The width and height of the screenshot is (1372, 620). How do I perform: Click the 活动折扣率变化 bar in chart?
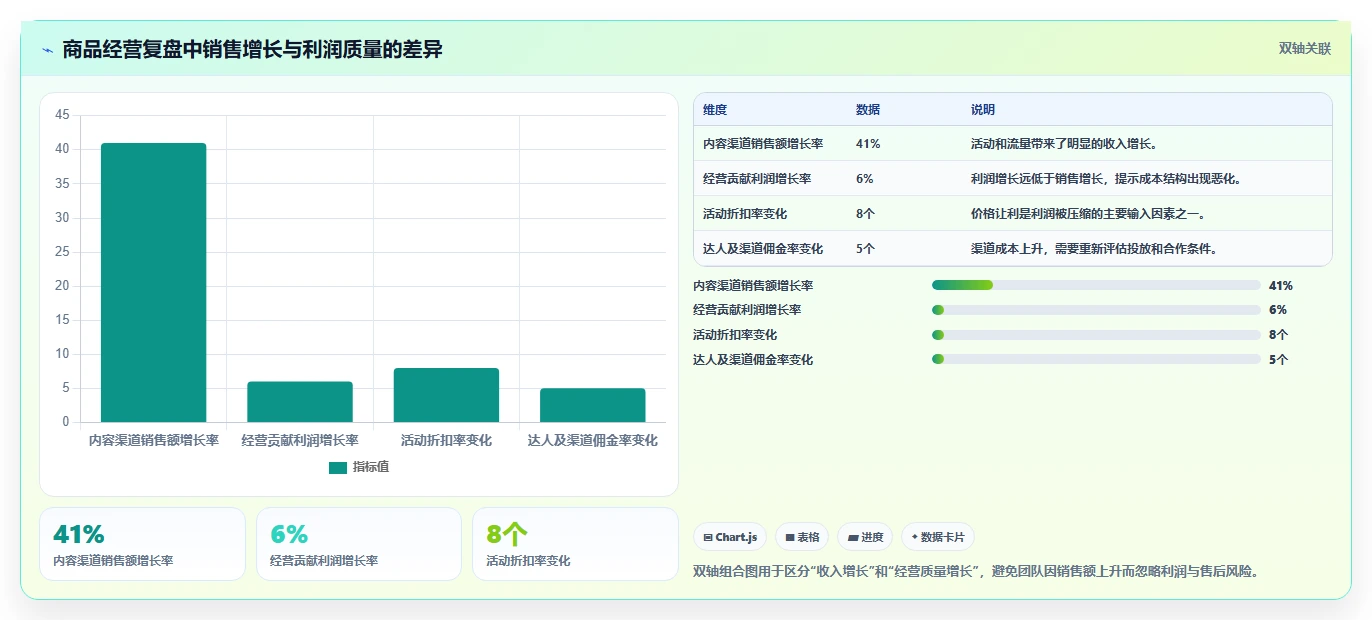(446, 395)
